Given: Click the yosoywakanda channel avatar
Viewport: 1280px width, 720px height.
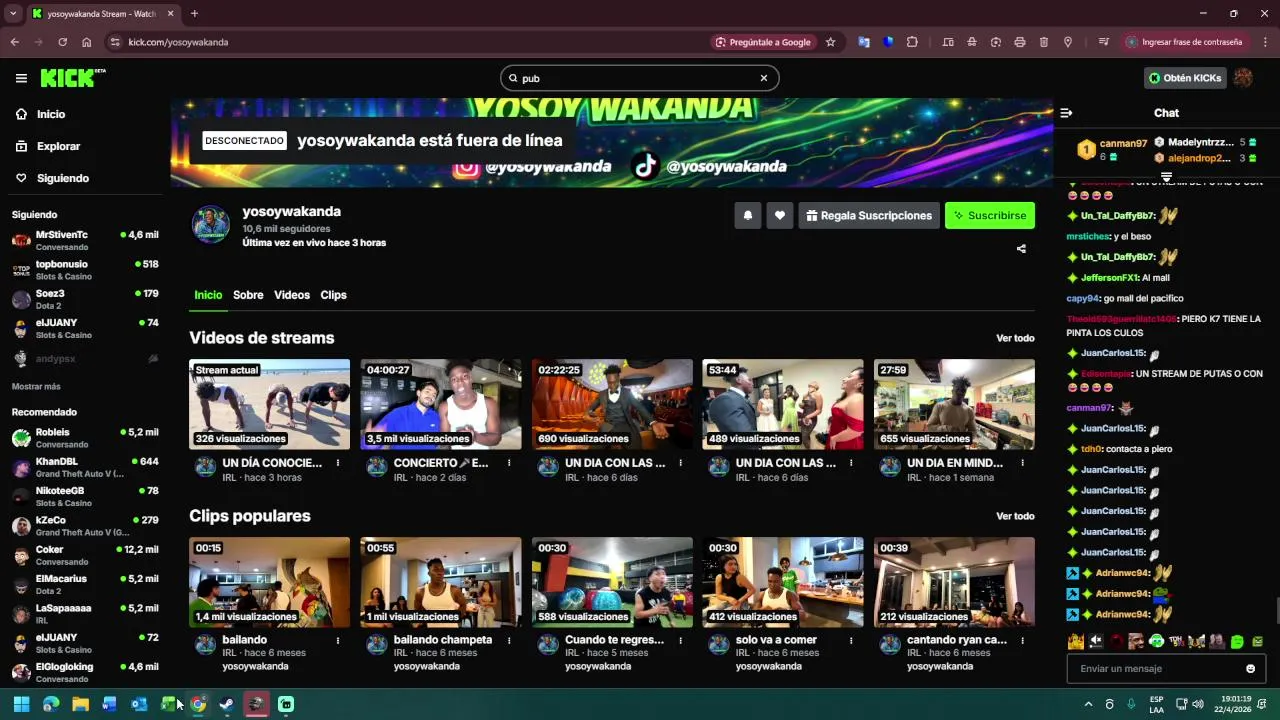Looking at the screenshot, I should [x=211, y=225].
